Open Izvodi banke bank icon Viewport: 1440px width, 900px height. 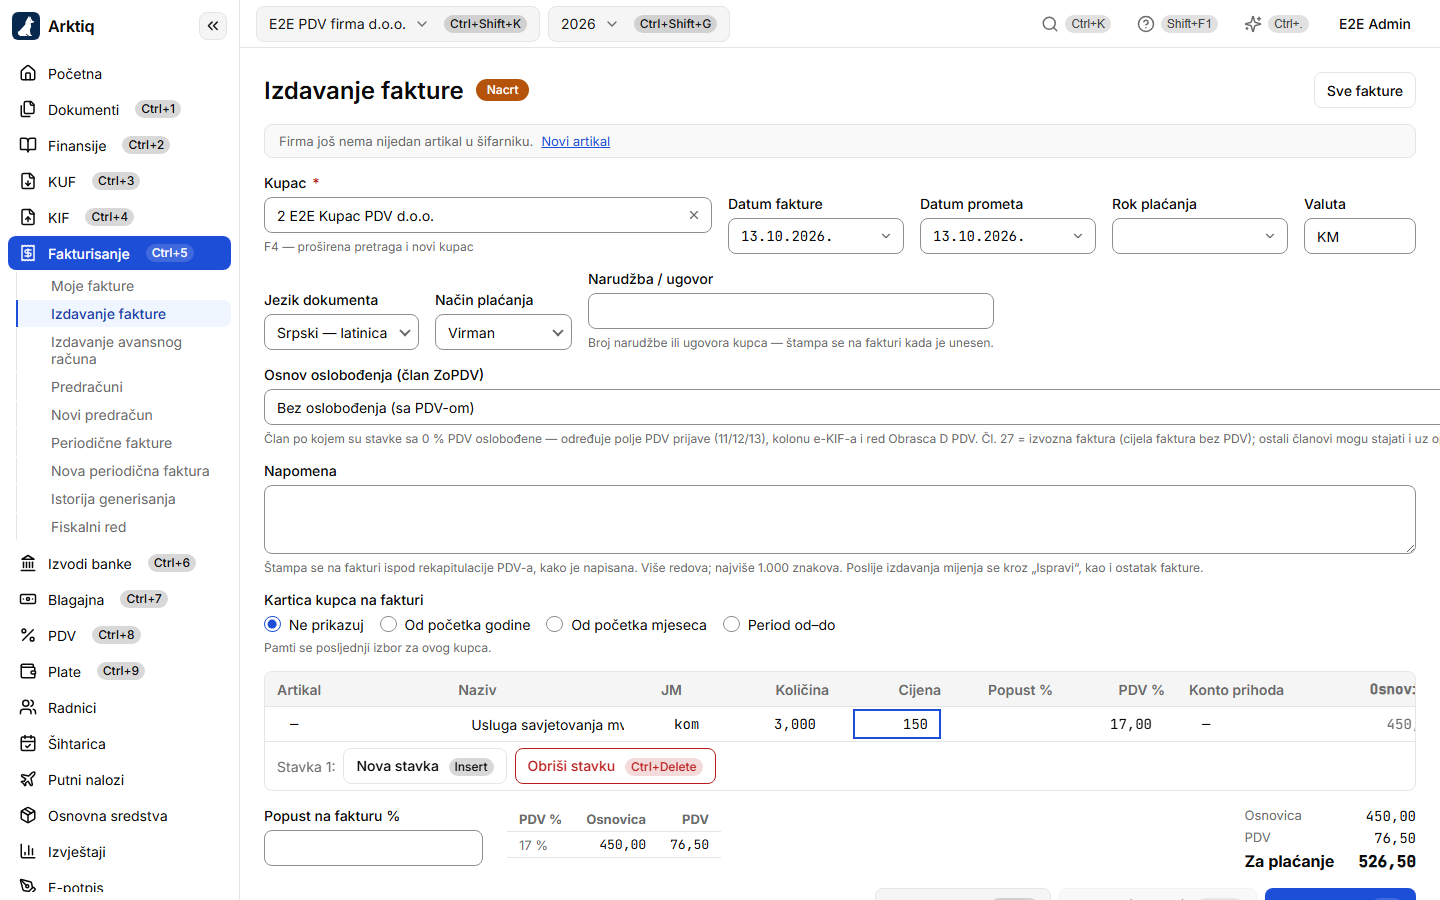tap(28, 563)
